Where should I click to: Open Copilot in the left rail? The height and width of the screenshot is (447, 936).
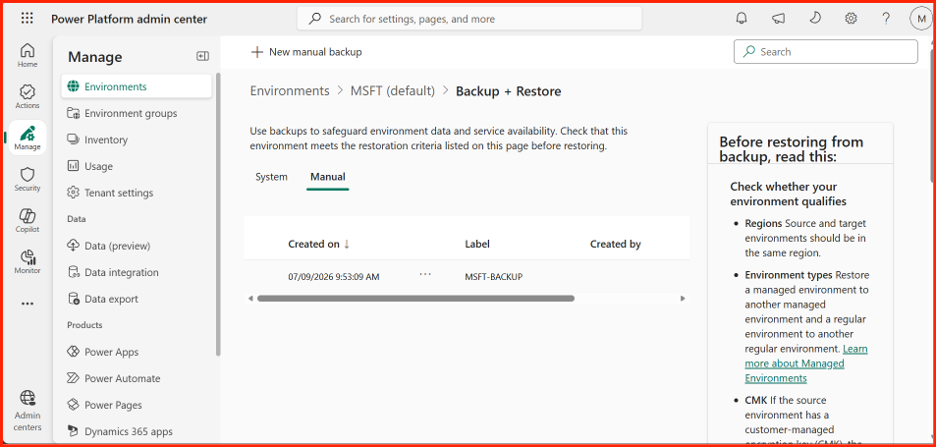pos(27,220)
